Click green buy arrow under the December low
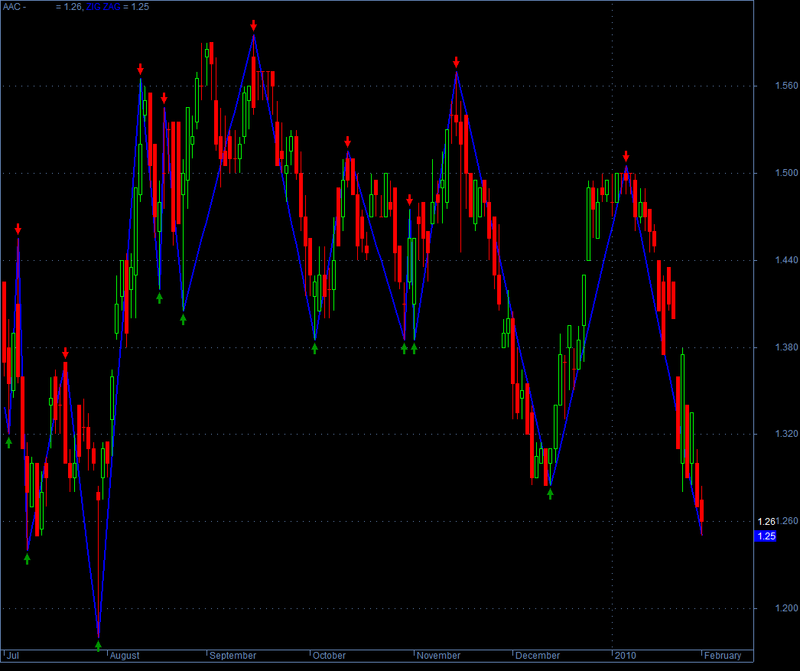The width and height of the screenshot is (800, 671). [550, 493]
